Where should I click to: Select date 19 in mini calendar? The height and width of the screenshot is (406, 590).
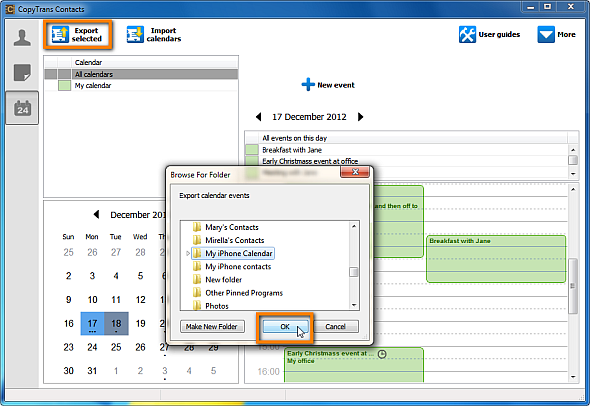pyautogui.click(x=140, y=324)
